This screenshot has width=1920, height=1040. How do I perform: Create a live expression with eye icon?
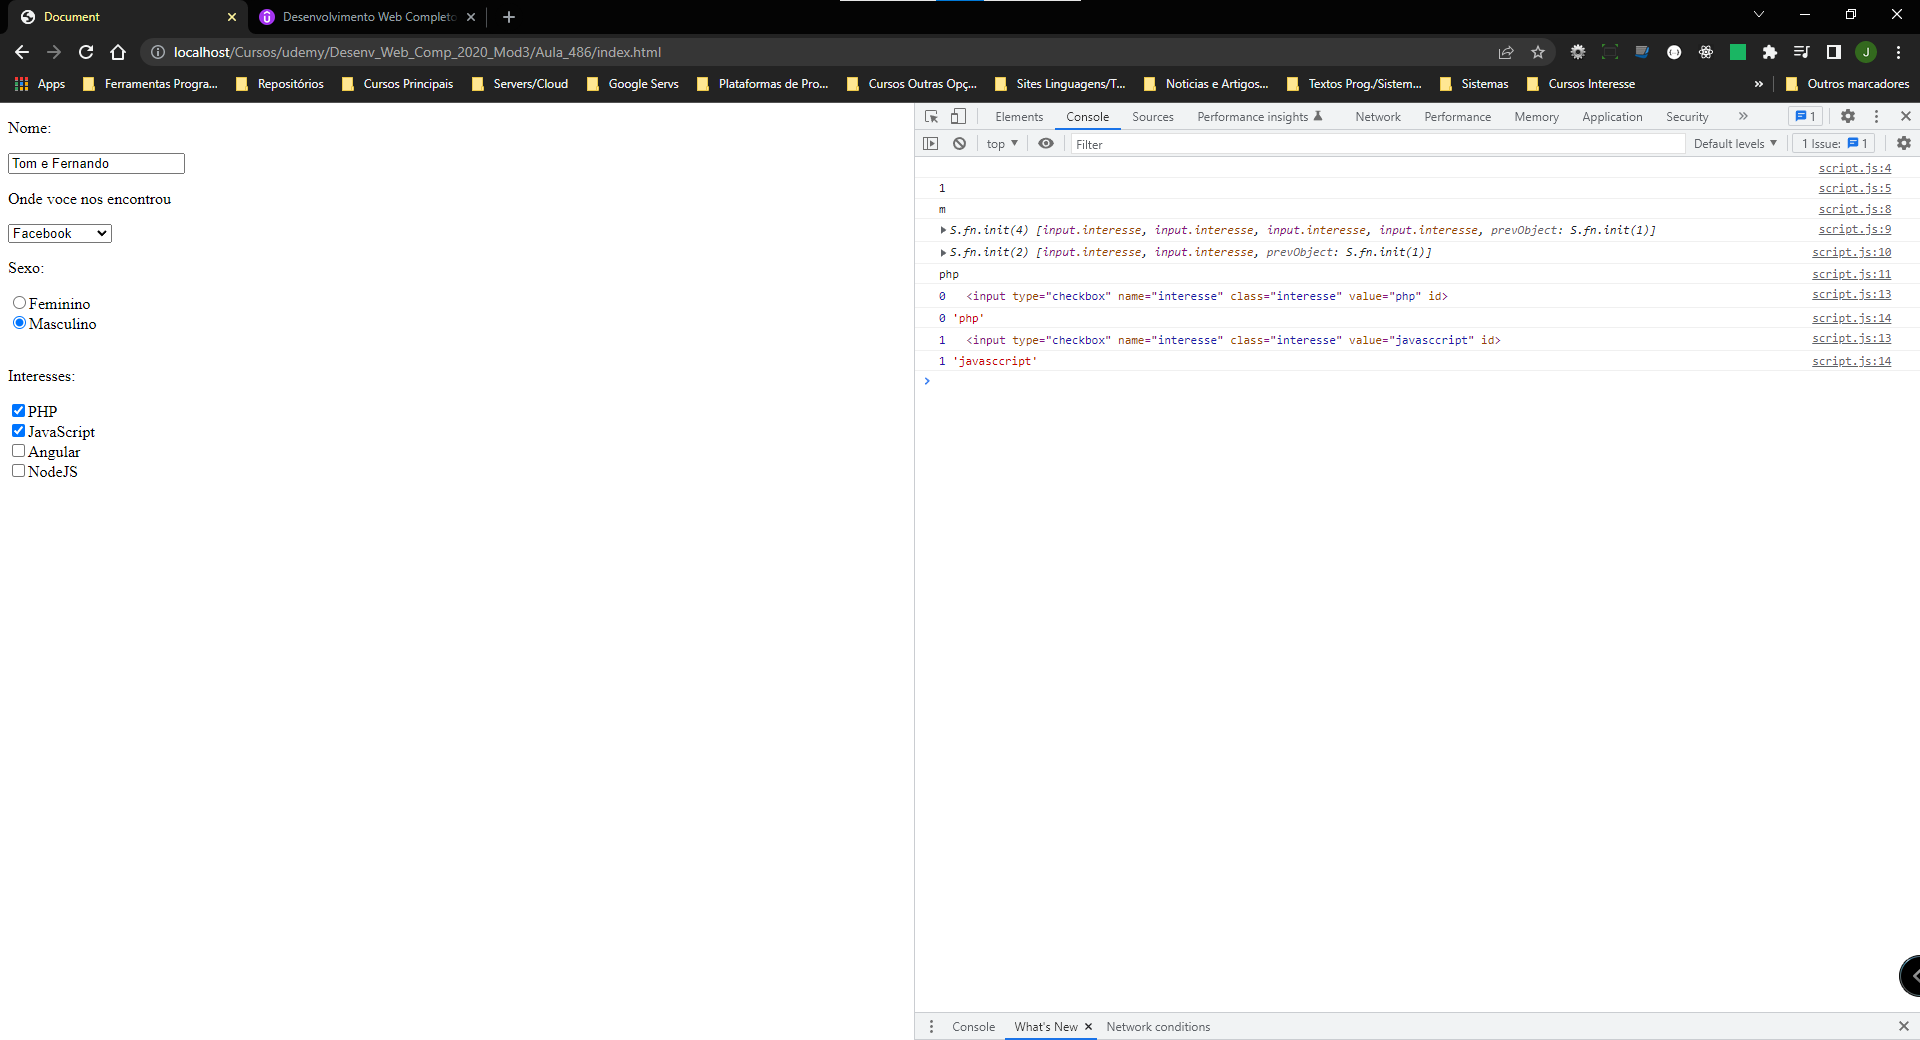tap(1046, 144)
